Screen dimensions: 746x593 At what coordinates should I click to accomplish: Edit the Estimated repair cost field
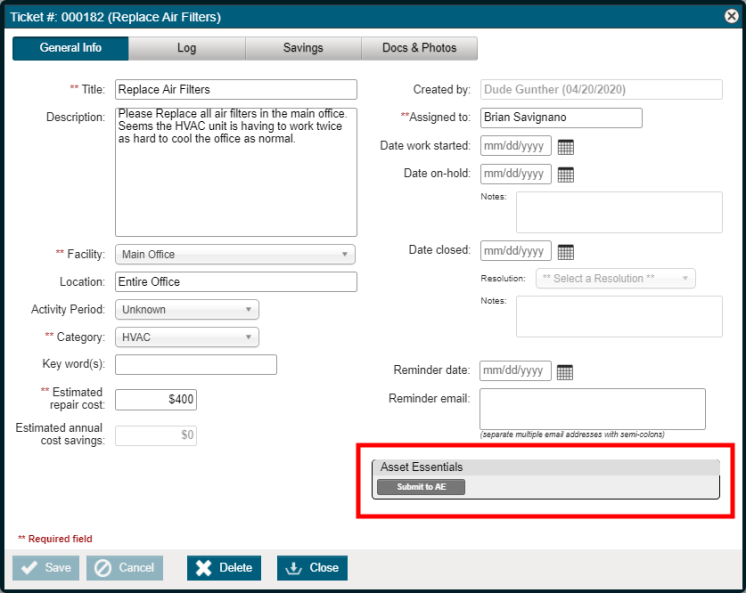tap(156, 399)
